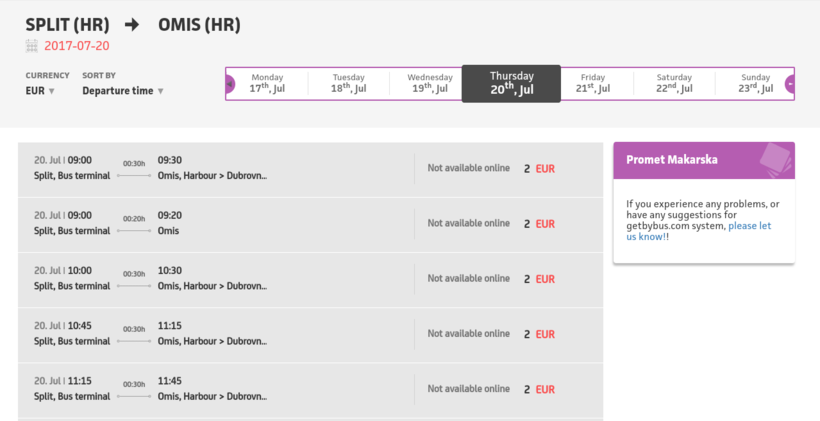The width and height of the screenshot is (820, 421).
Task: Click route arrow between Split and Omis title
Action: pos(132,25)
